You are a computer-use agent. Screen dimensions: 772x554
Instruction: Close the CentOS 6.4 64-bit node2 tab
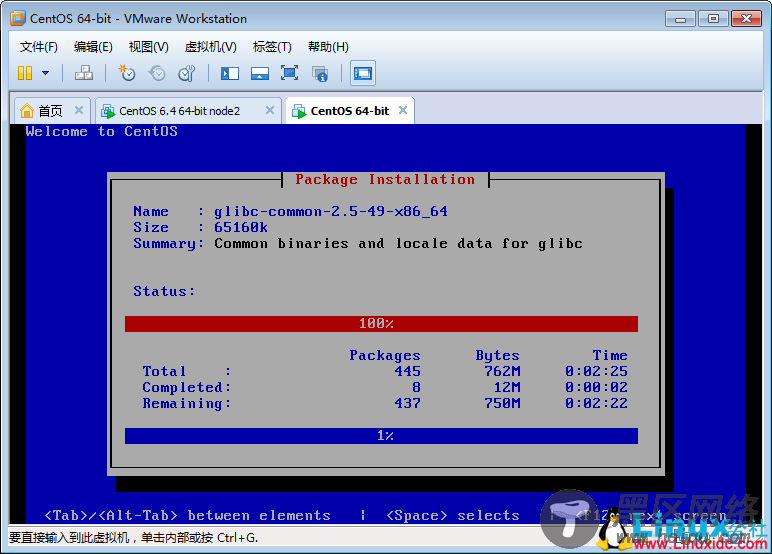pos(270,110)
